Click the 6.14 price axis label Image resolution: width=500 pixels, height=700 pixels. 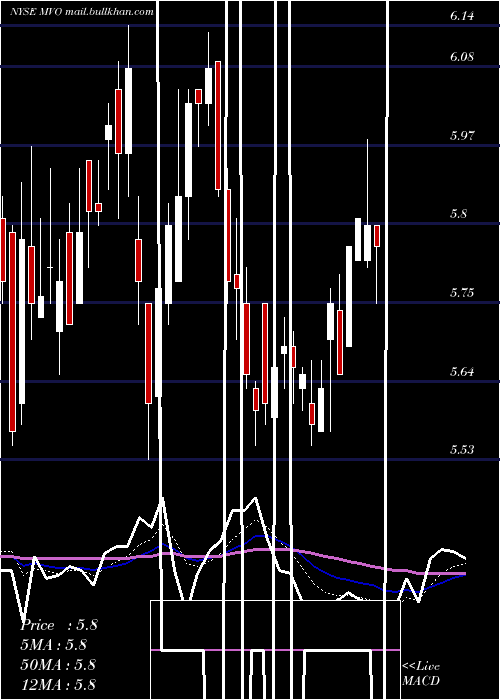point(462,17)
